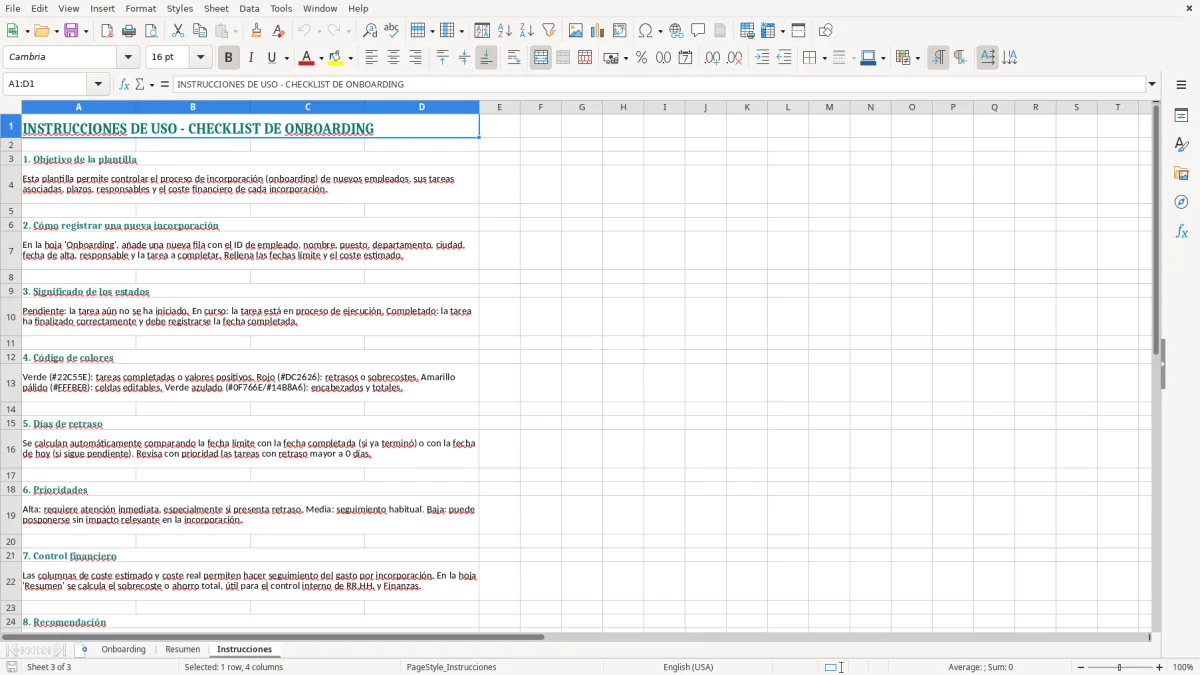Viewport: 1200px width, 675px height.
Task: Open the Format menu
Action: tap(140, 8)
